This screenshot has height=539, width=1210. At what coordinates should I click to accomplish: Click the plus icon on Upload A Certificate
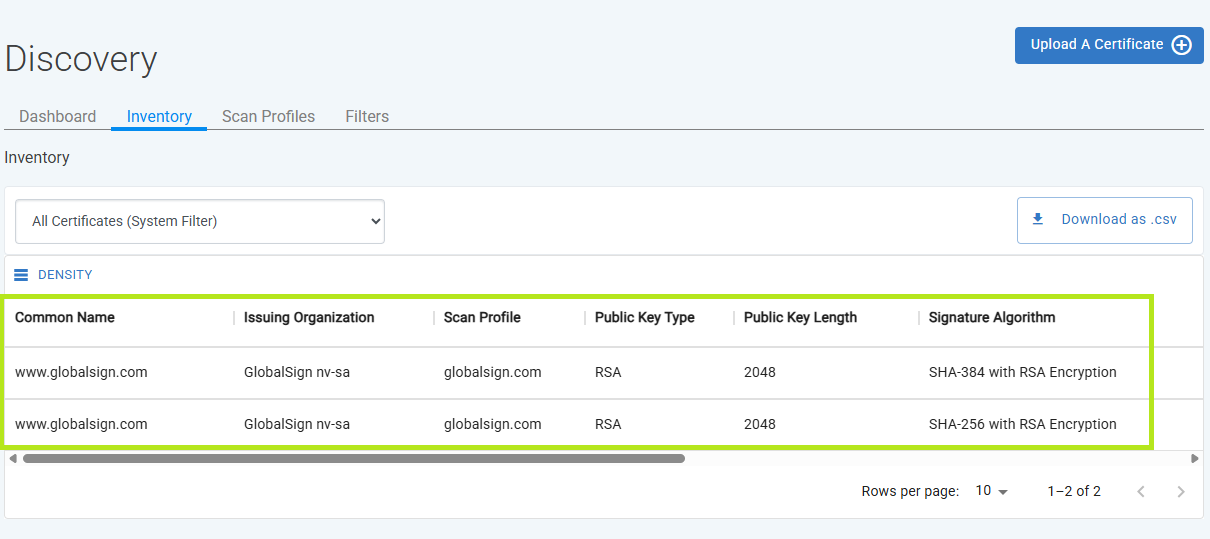(1181, 45)
